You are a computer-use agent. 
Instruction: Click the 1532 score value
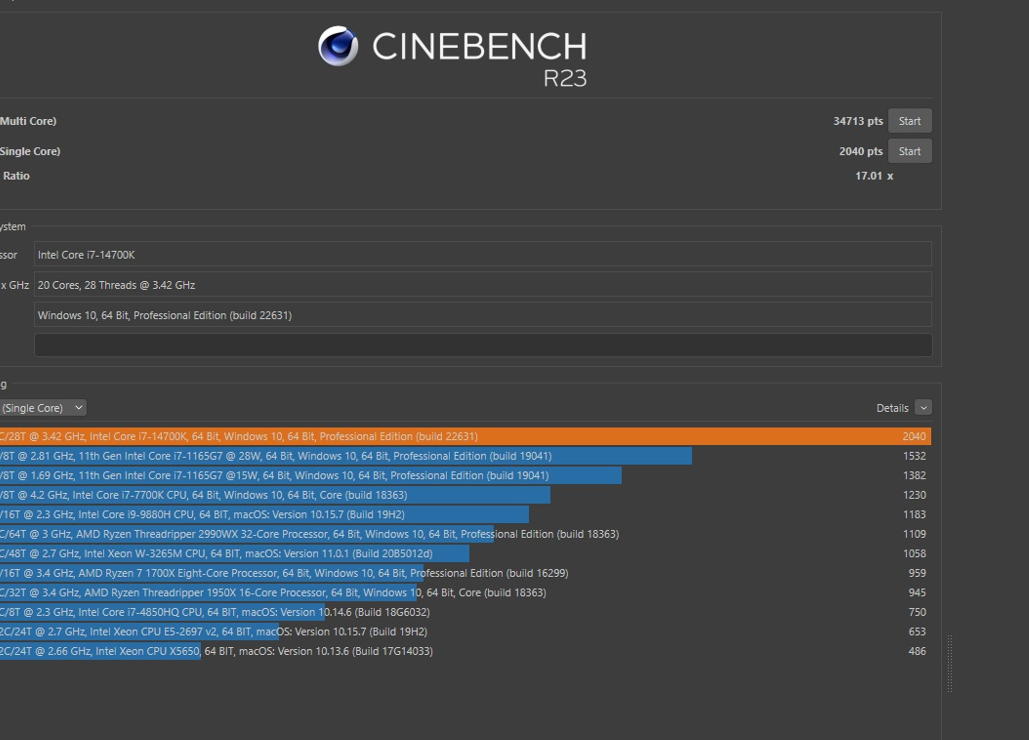914,456
